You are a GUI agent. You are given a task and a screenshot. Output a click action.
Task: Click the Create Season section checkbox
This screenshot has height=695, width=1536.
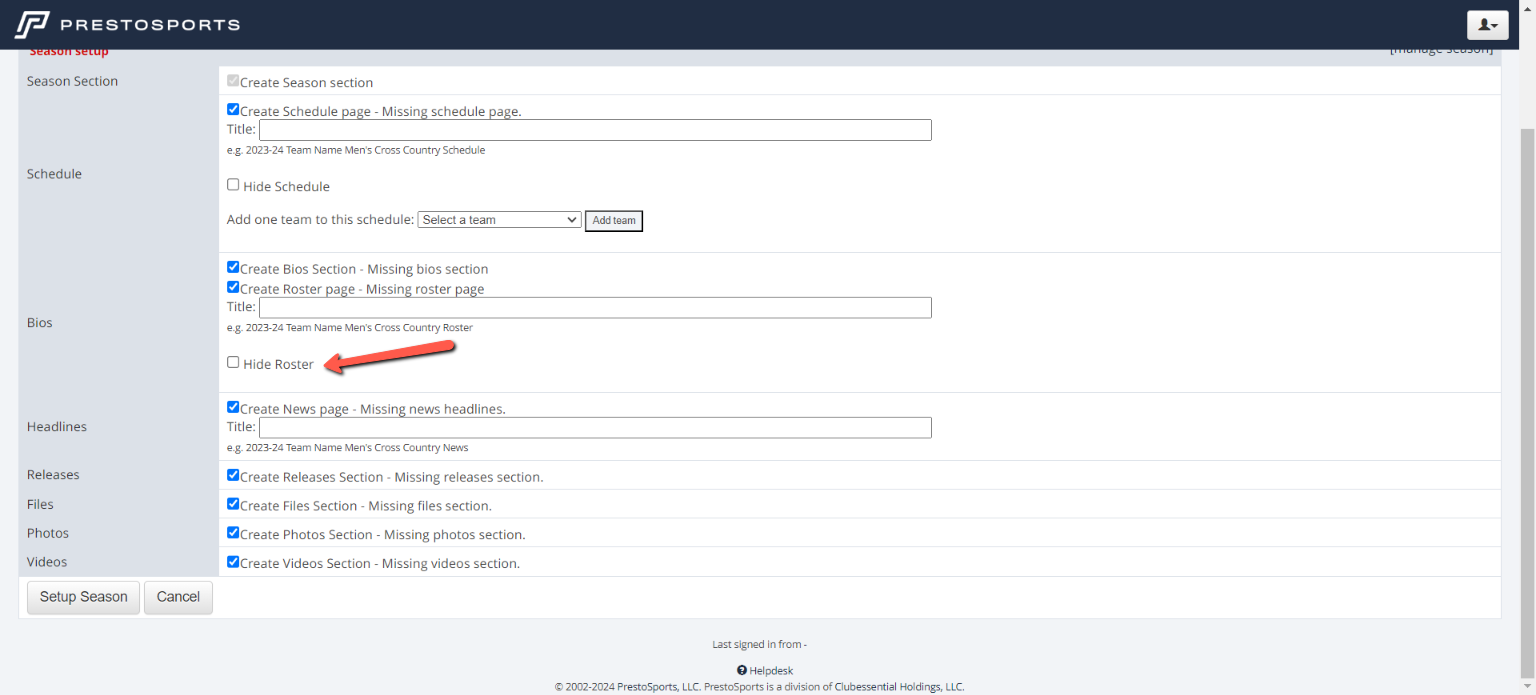click(233, 81)
